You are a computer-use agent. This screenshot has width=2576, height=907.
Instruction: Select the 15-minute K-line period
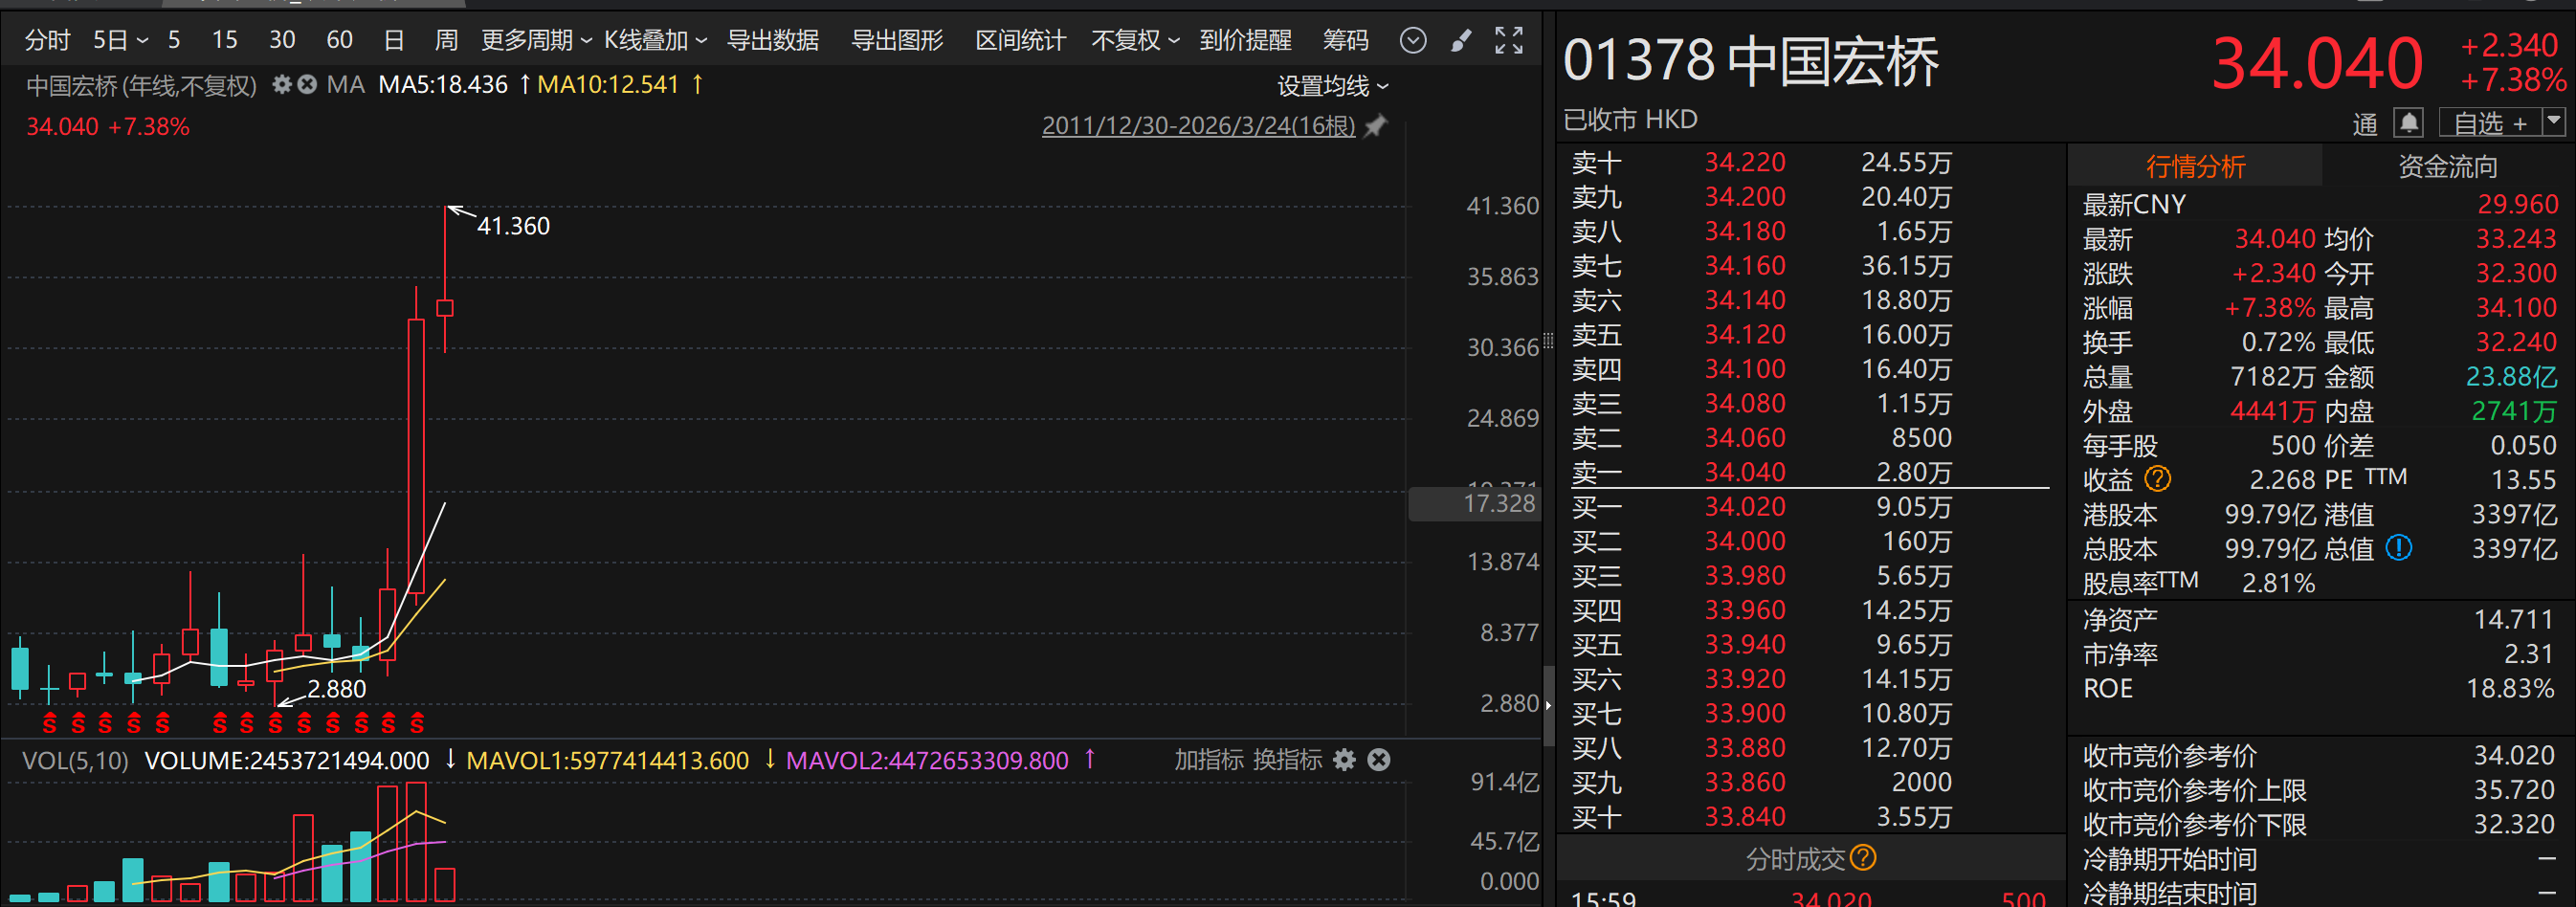[225, 40]
